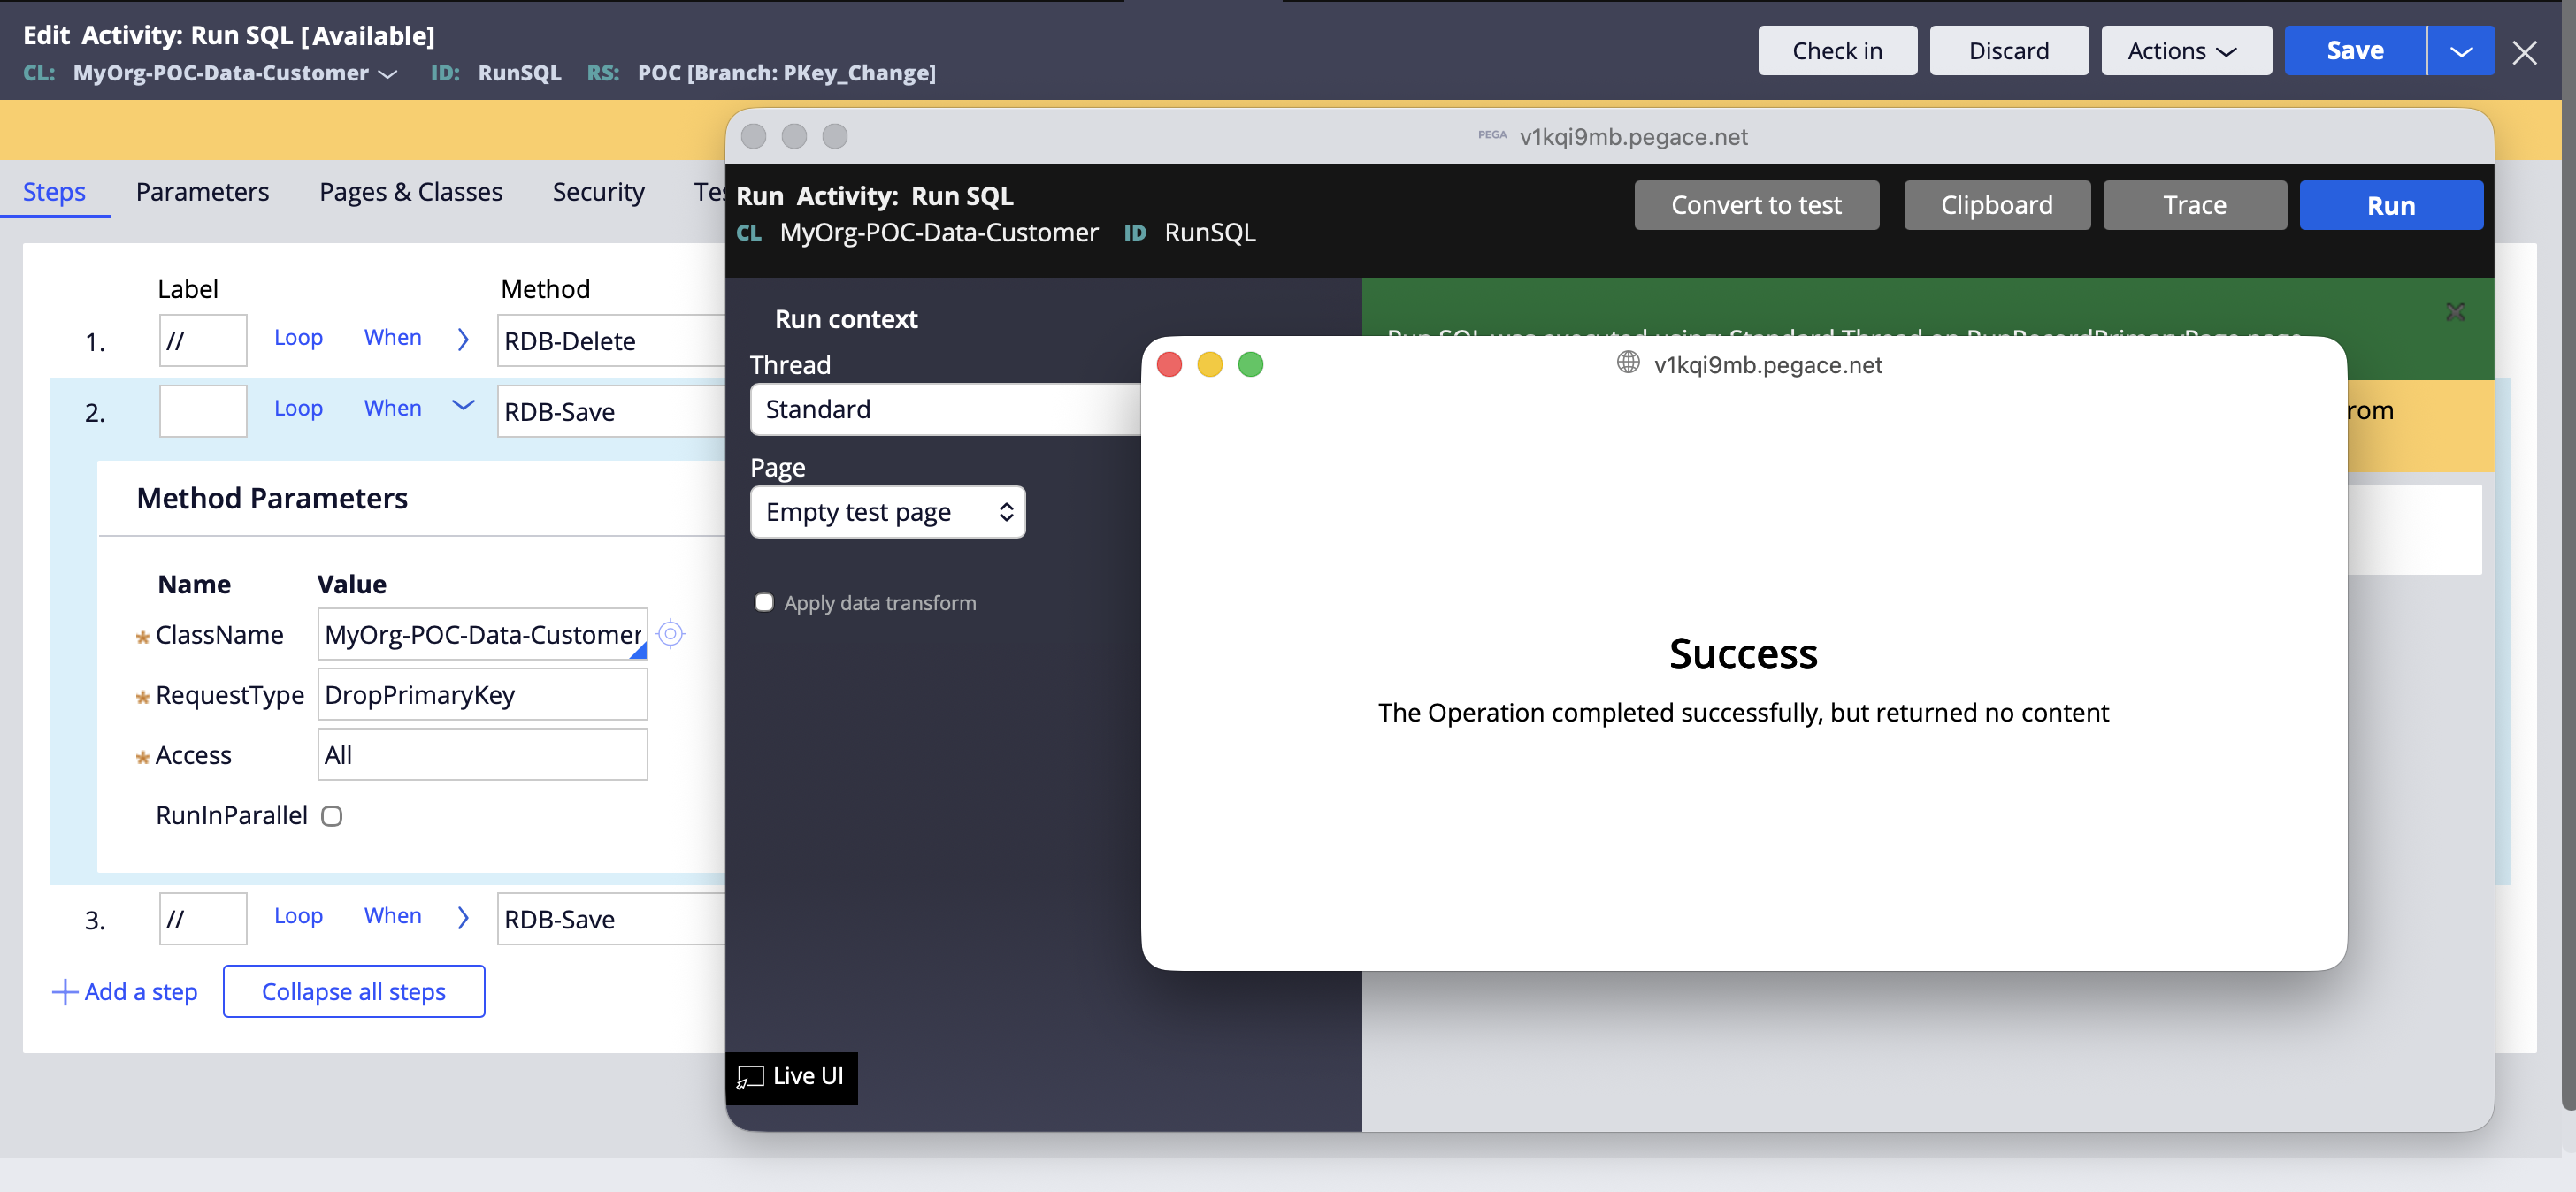The width and height of the screenshot is (2576, 1192).
Task: Run the RunSQL activity
Action: click(2391, 205)
